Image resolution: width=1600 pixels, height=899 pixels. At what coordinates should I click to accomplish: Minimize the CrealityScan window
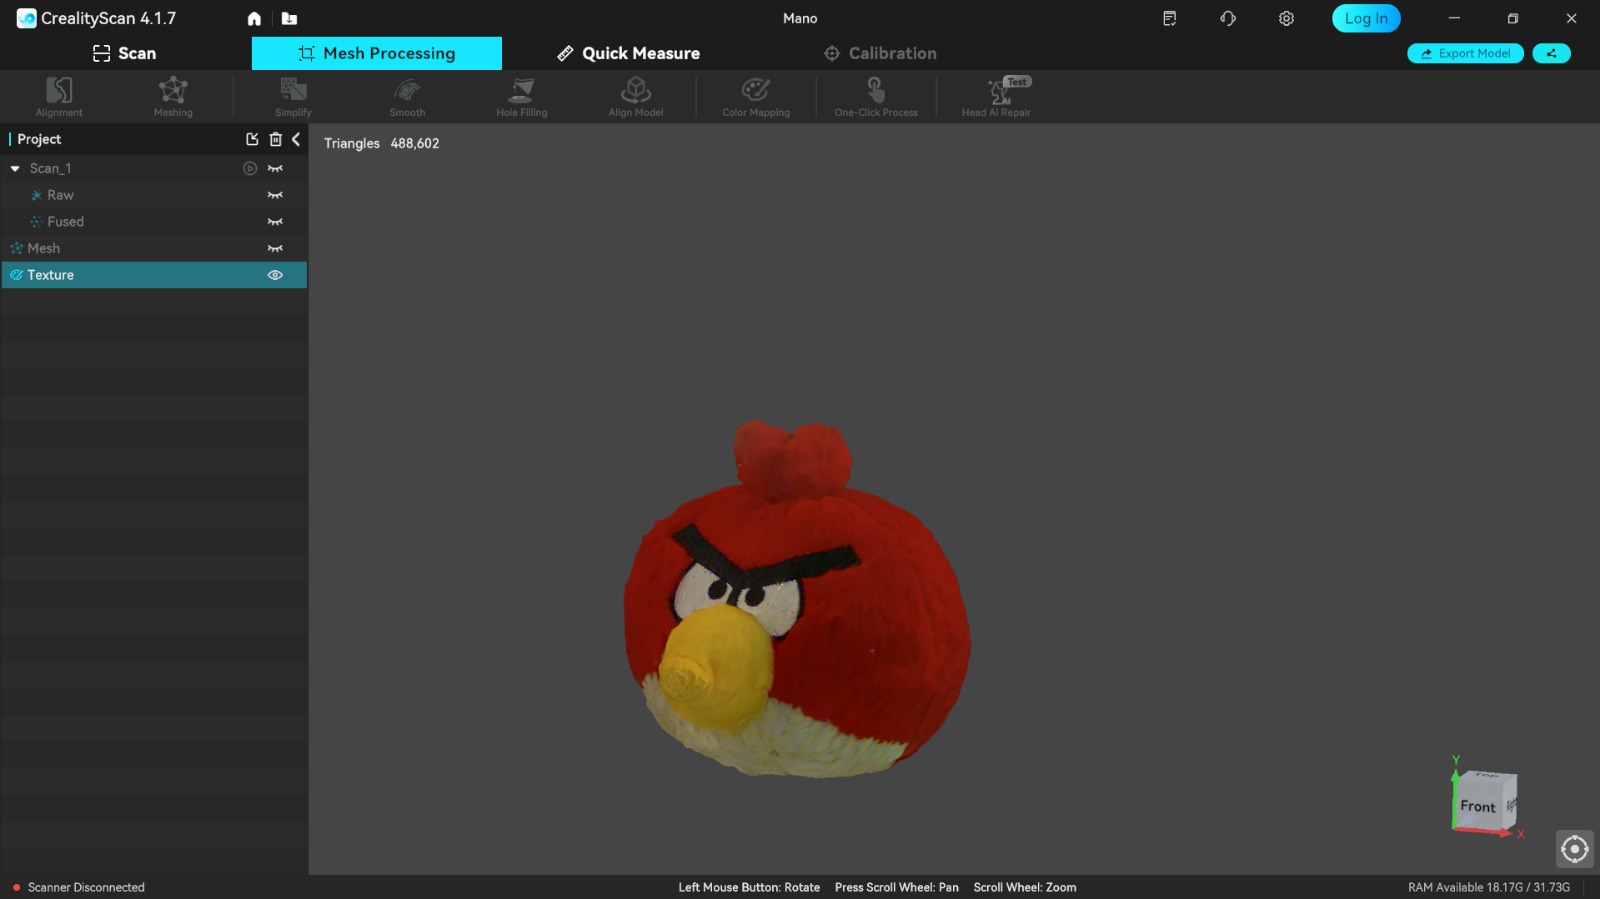(x=1454, y=19)
